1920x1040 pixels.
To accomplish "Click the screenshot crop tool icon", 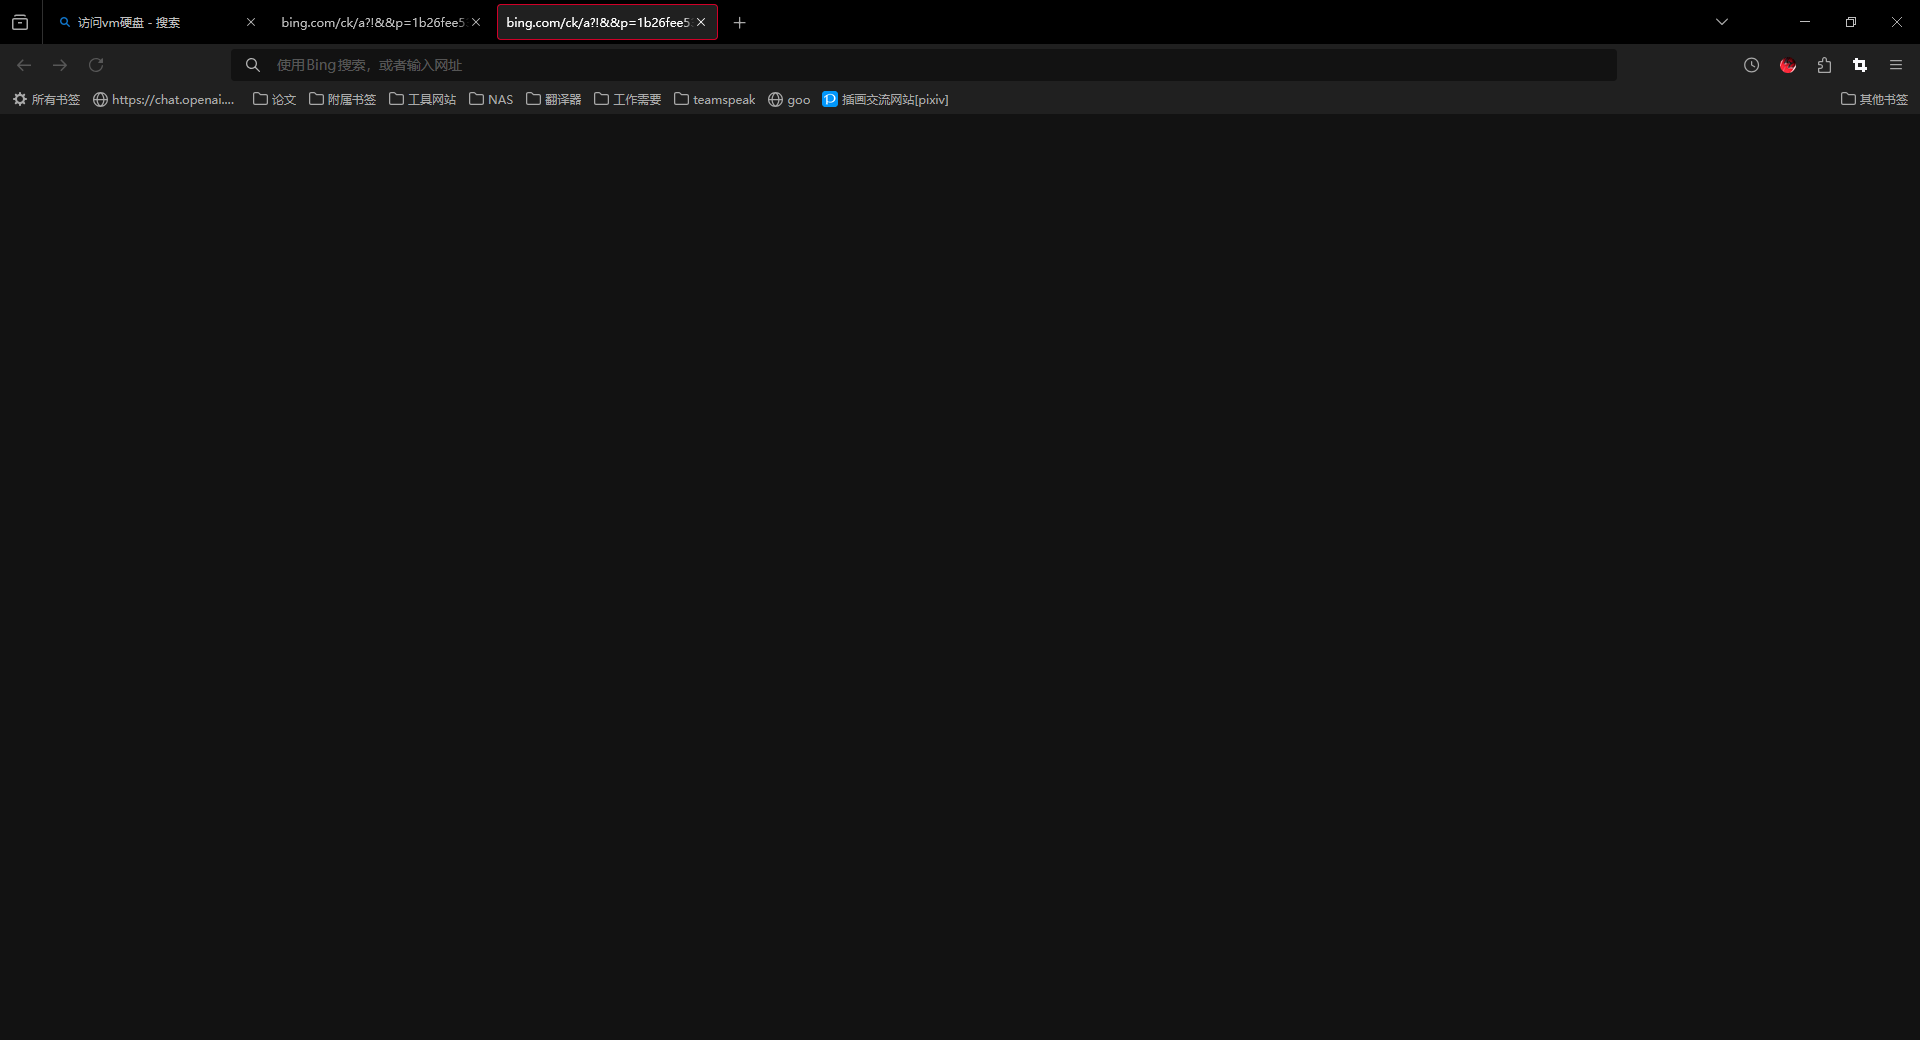I will coord(1860,65).
